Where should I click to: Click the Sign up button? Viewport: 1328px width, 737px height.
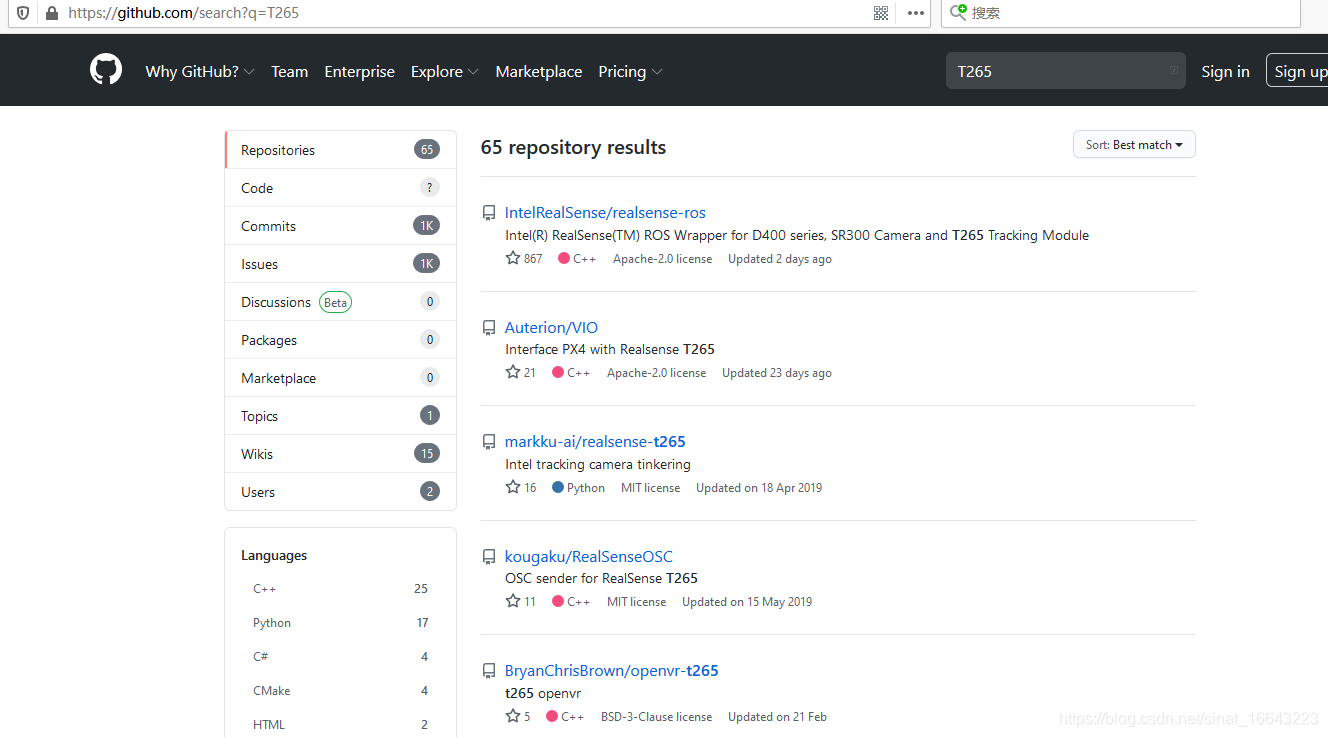click(x=1298, y=72)
